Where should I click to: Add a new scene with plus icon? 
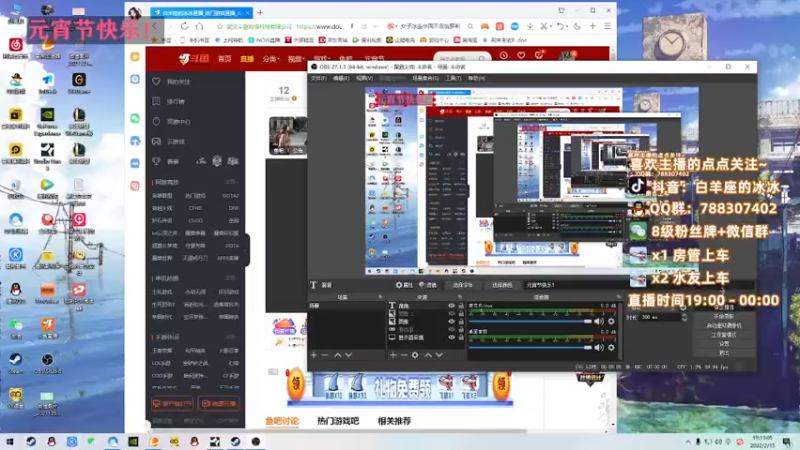point(314,355)
